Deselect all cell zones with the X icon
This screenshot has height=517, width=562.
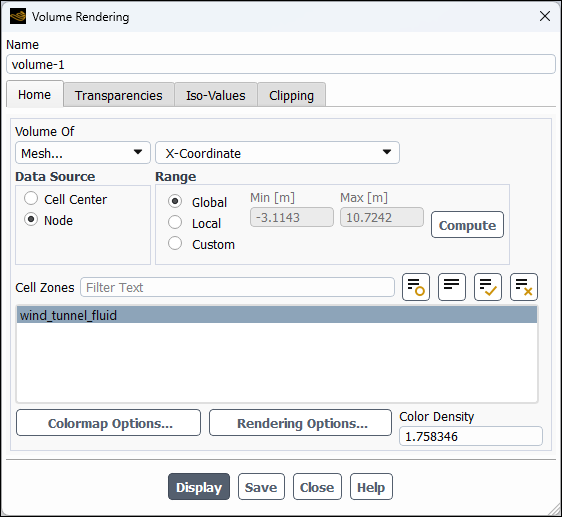tap(524, 287)
